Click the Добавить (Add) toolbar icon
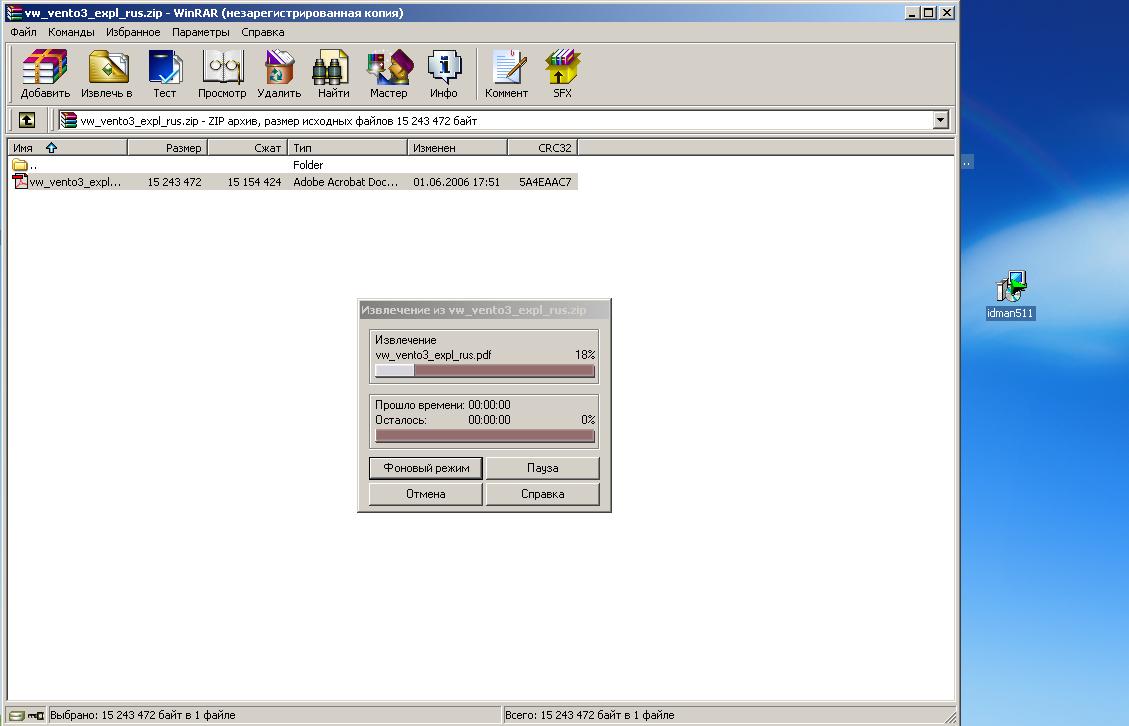 tap(45, 67)
